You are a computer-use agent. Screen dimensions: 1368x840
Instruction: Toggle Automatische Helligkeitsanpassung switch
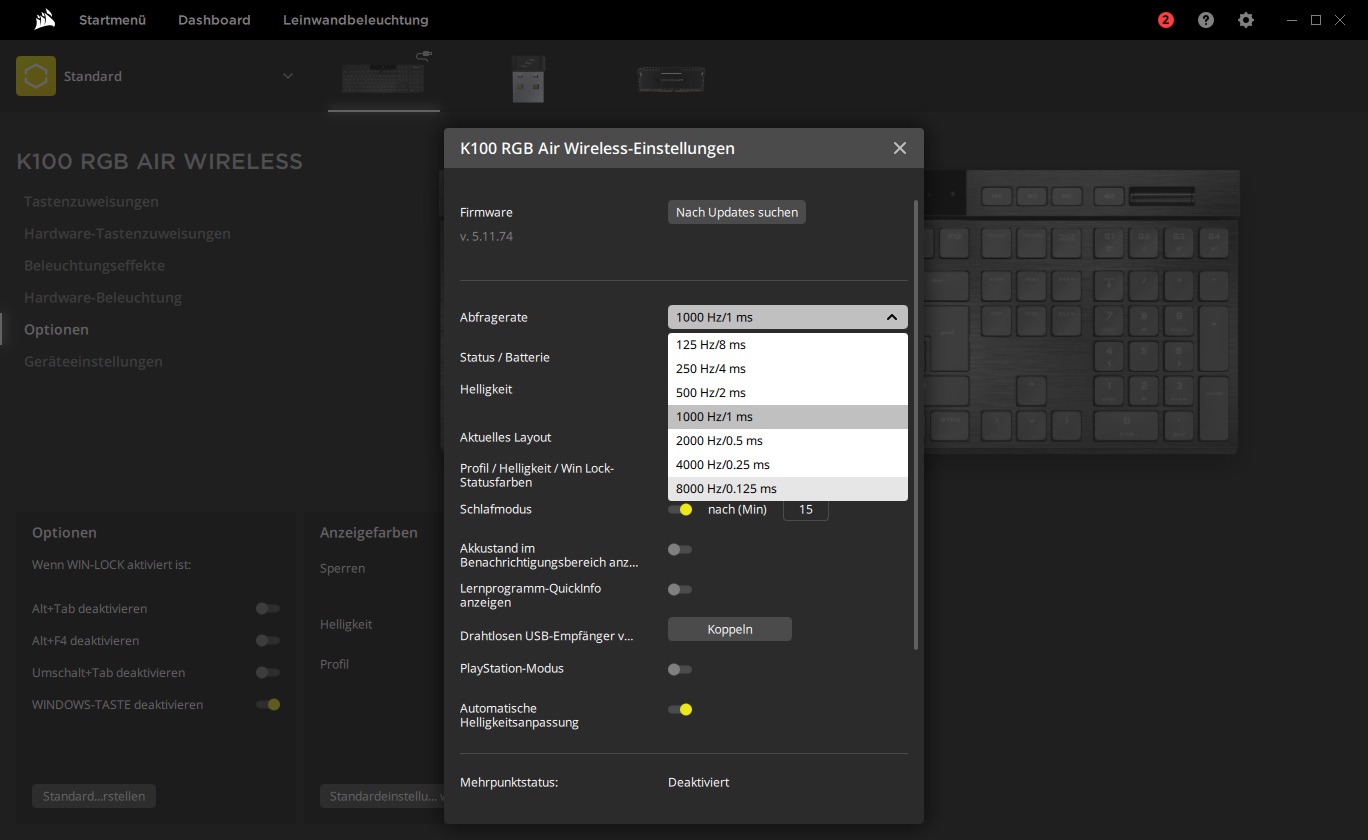pos(681,709)
